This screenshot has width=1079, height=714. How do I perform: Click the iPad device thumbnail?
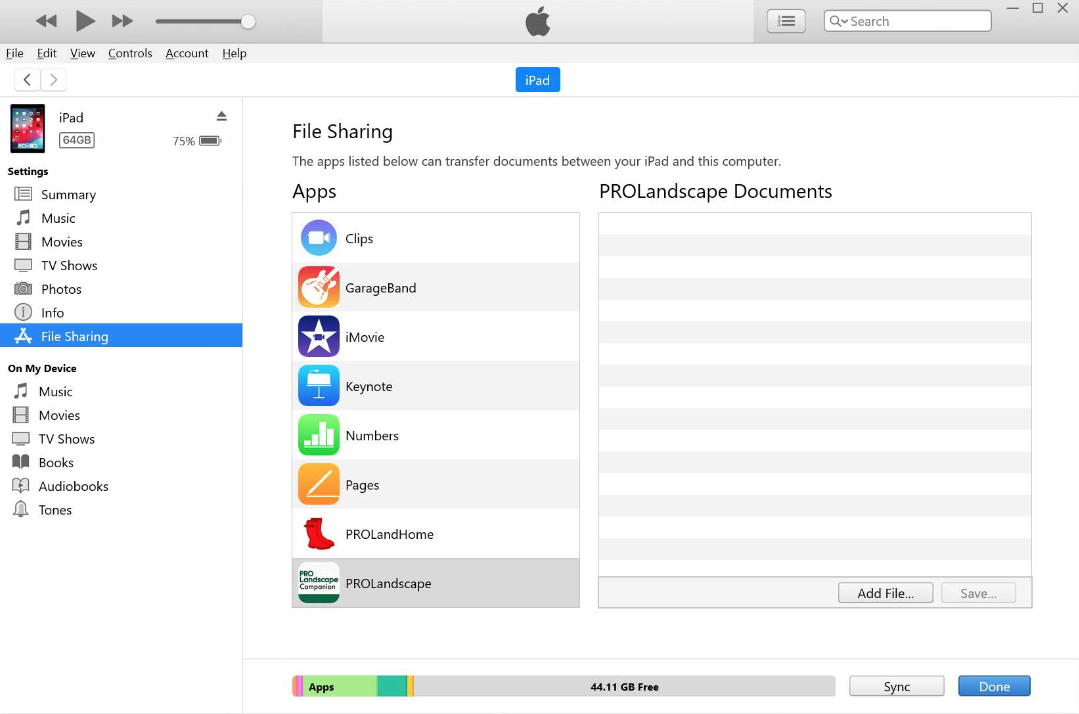click(28, 129)
